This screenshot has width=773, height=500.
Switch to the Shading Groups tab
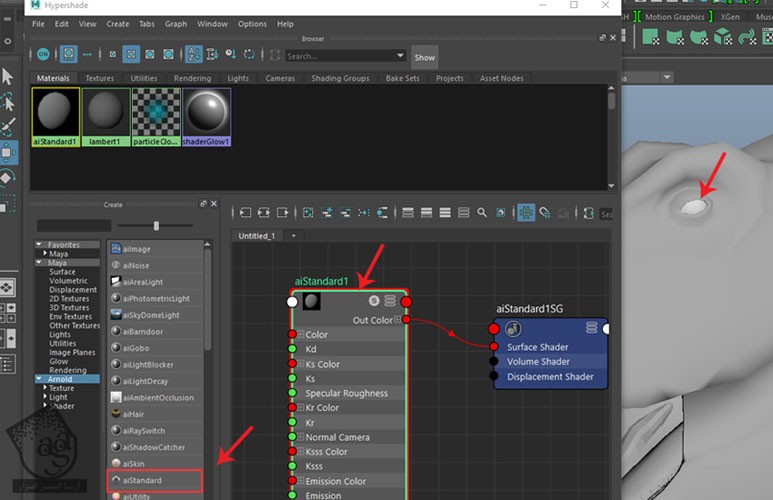pyautogui.click(x=342, y=78)
